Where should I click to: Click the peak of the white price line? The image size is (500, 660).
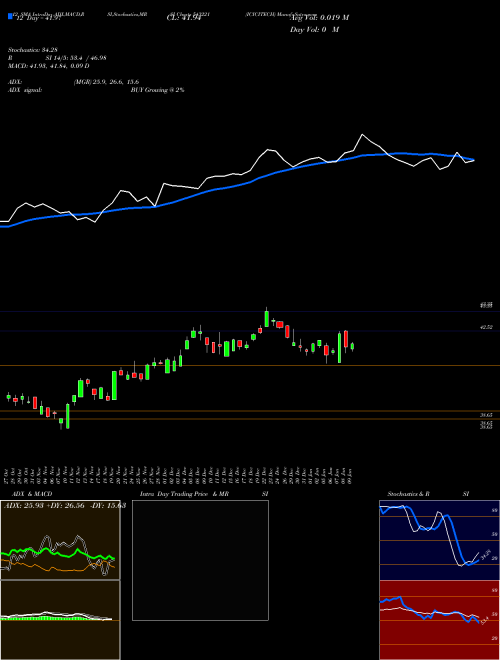362,135
